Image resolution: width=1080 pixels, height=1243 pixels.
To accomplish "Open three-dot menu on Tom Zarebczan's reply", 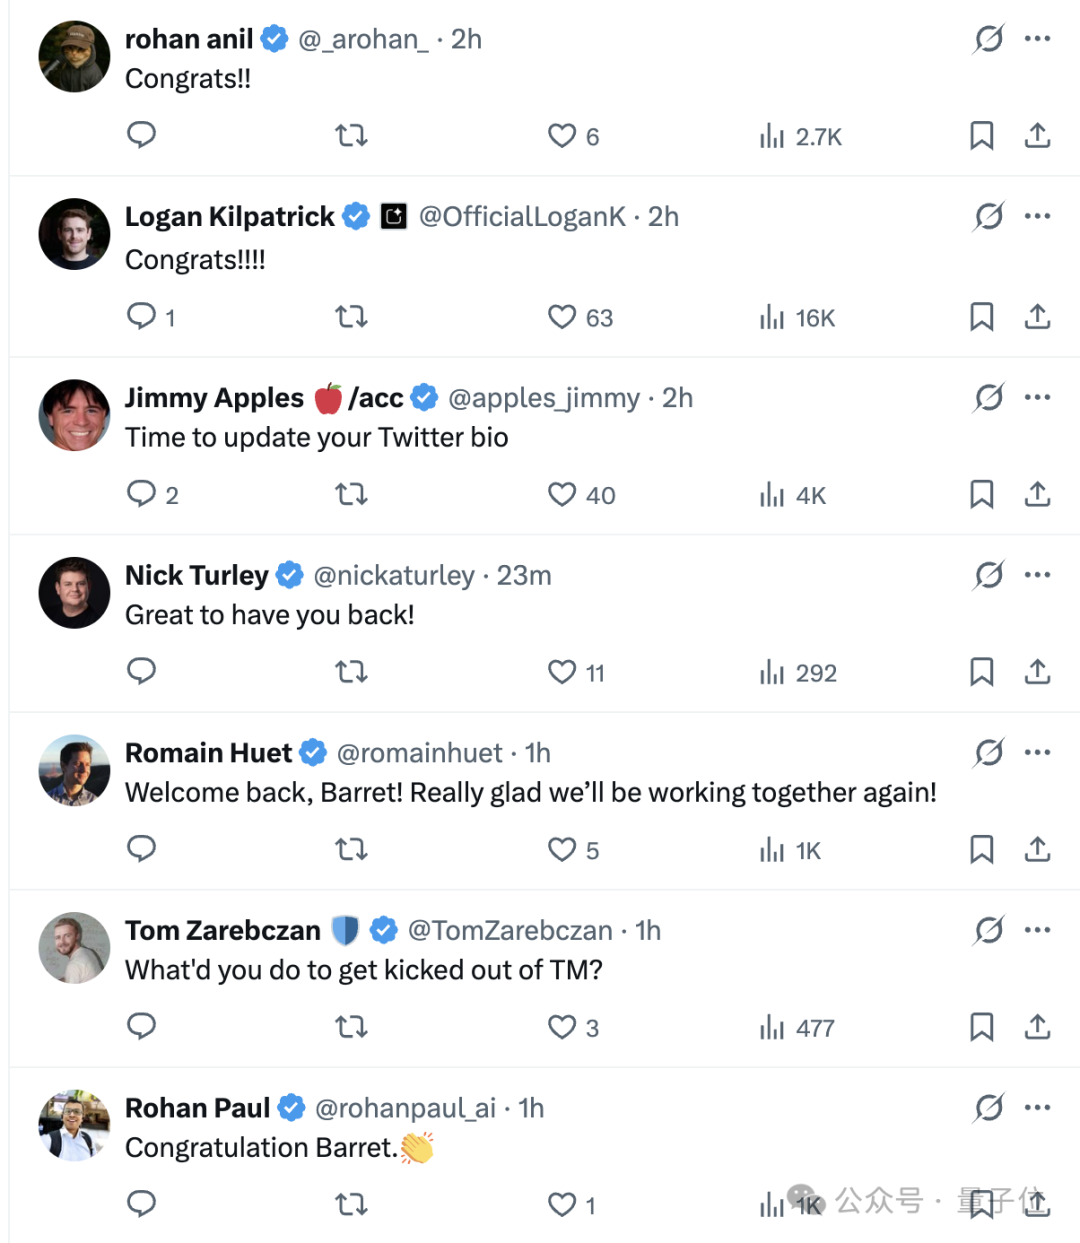I will click(1038, 930).
